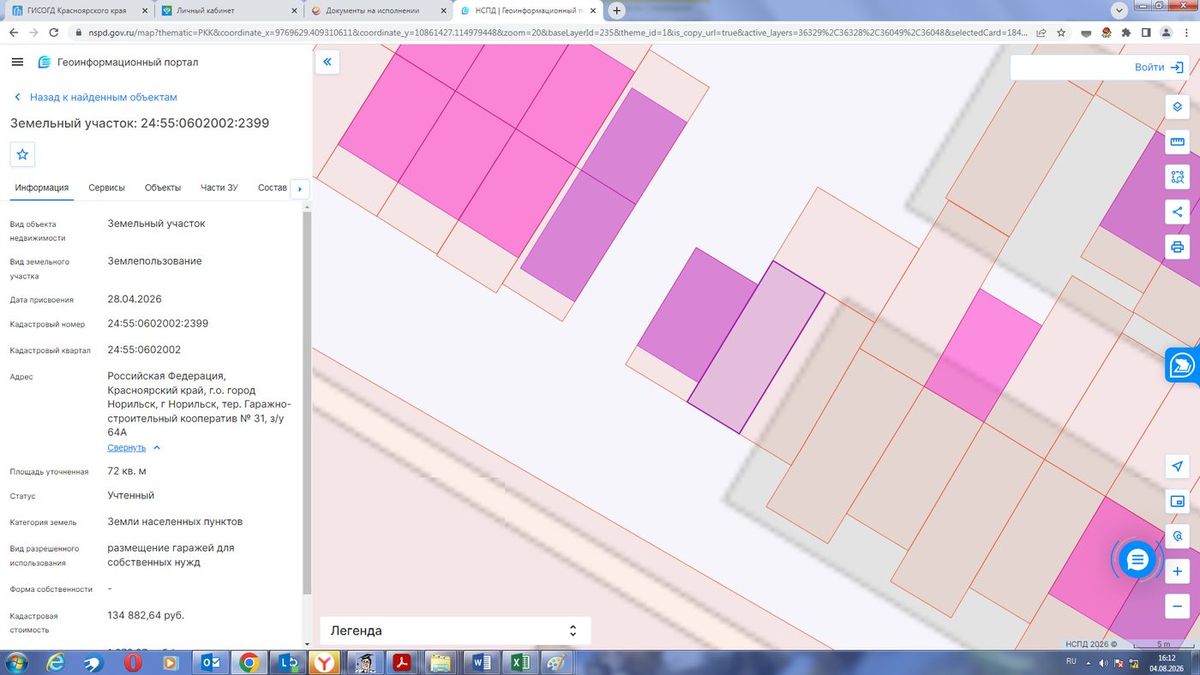Open new browser tab with plus
Image resolution: width=1200 pixels, height=675 pixels.
617,11
